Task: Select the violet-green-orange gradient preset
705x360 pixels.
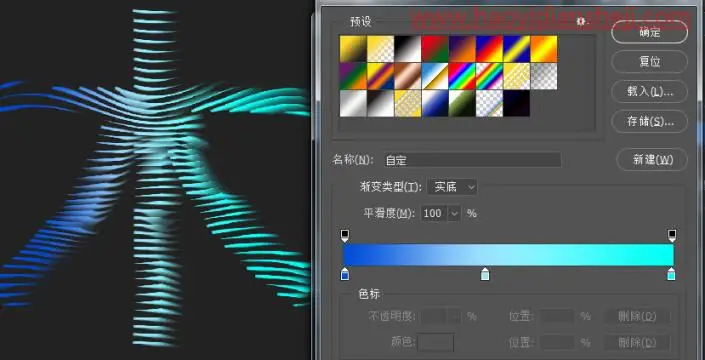Action: pos(353,76)
